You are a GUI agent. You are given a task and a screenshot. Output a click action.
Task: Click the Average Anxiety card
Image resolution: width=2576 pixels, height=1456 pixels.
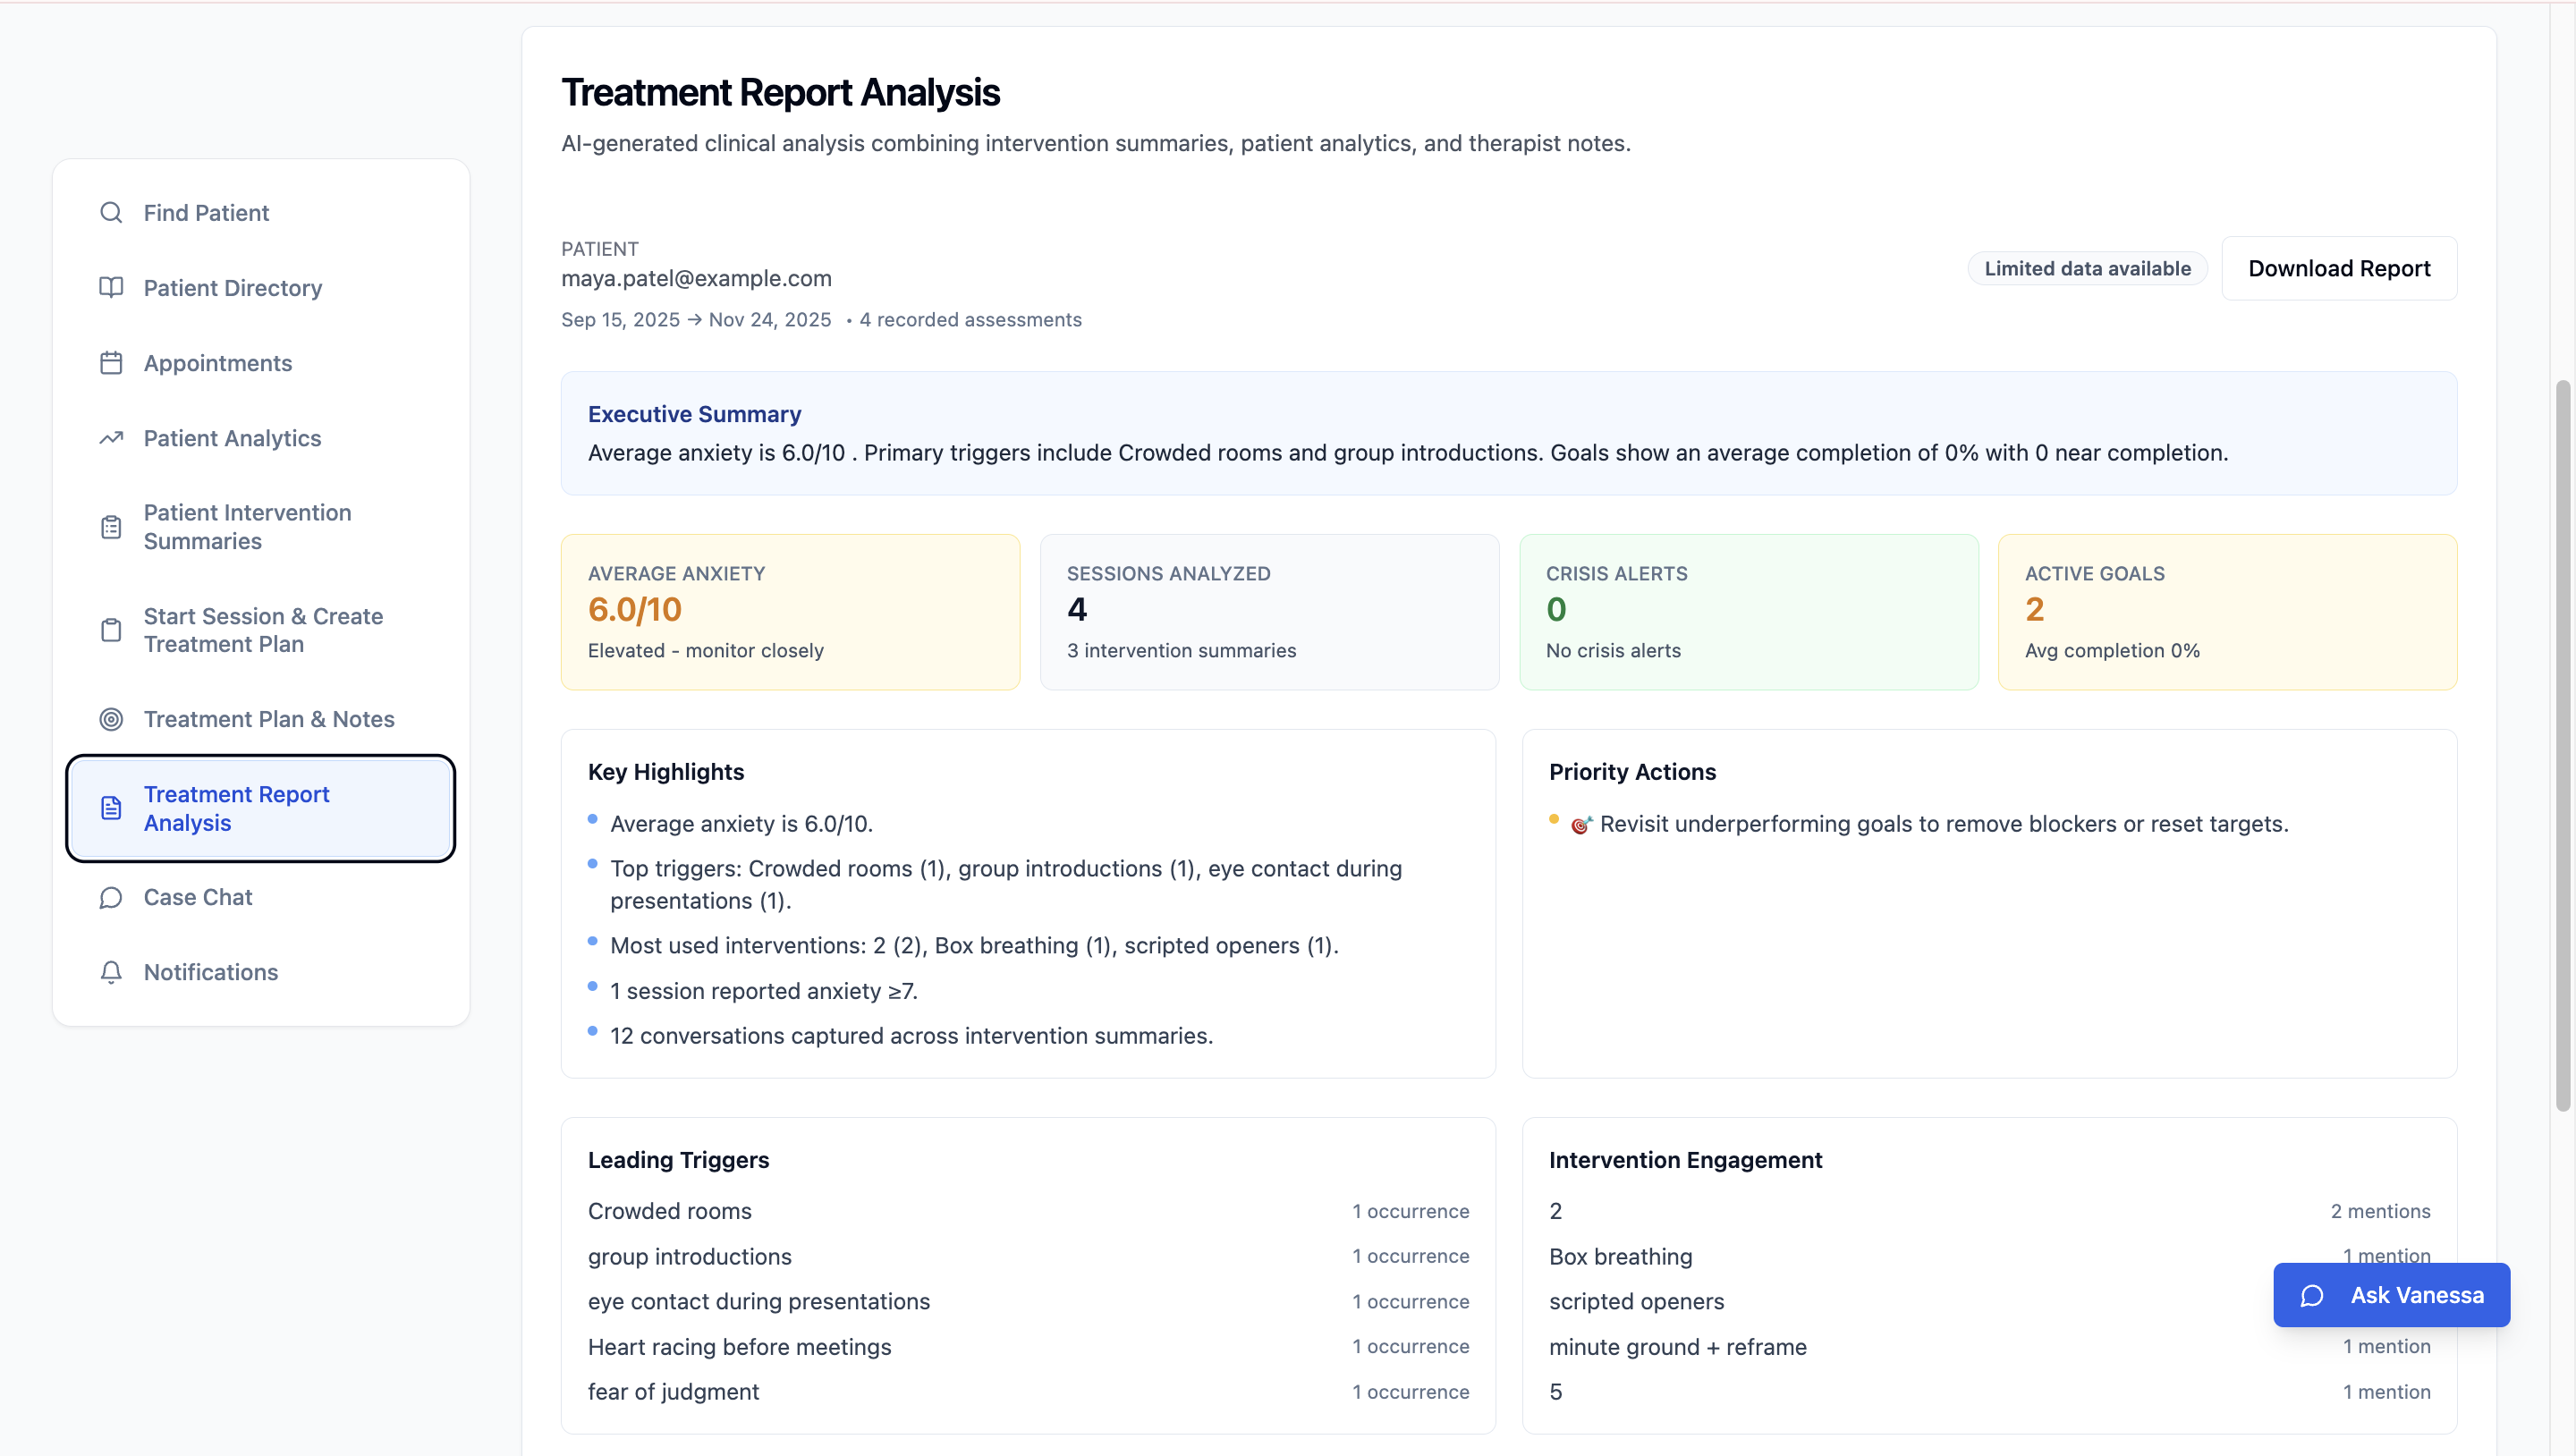(790, 612)
